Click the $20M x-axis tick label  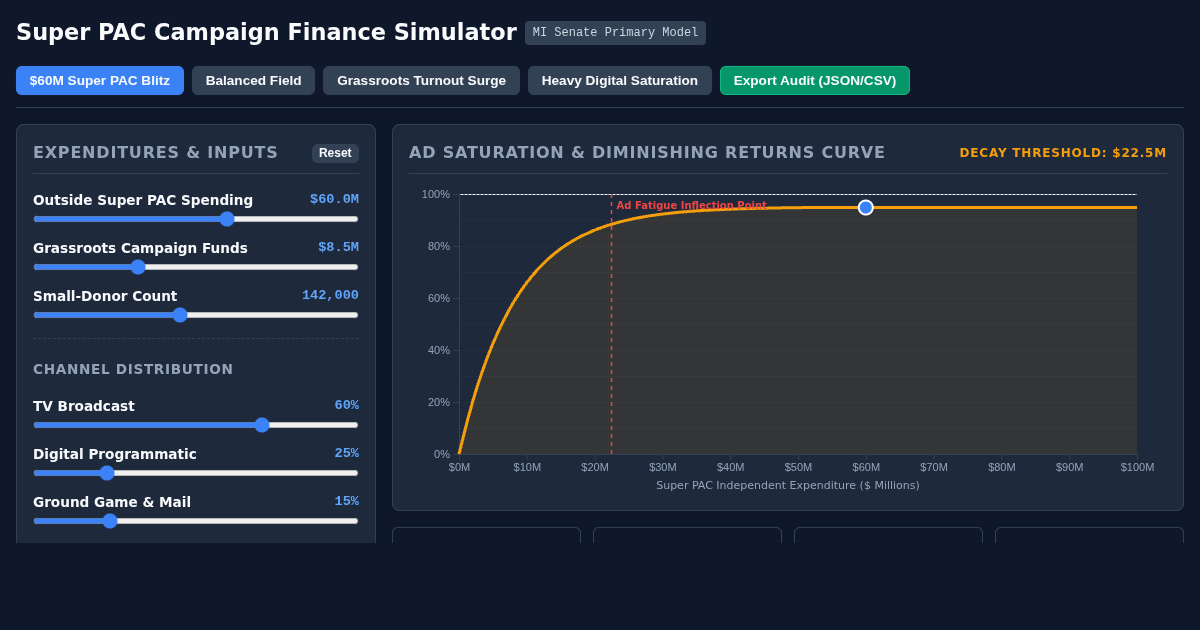tap(595, 467)
